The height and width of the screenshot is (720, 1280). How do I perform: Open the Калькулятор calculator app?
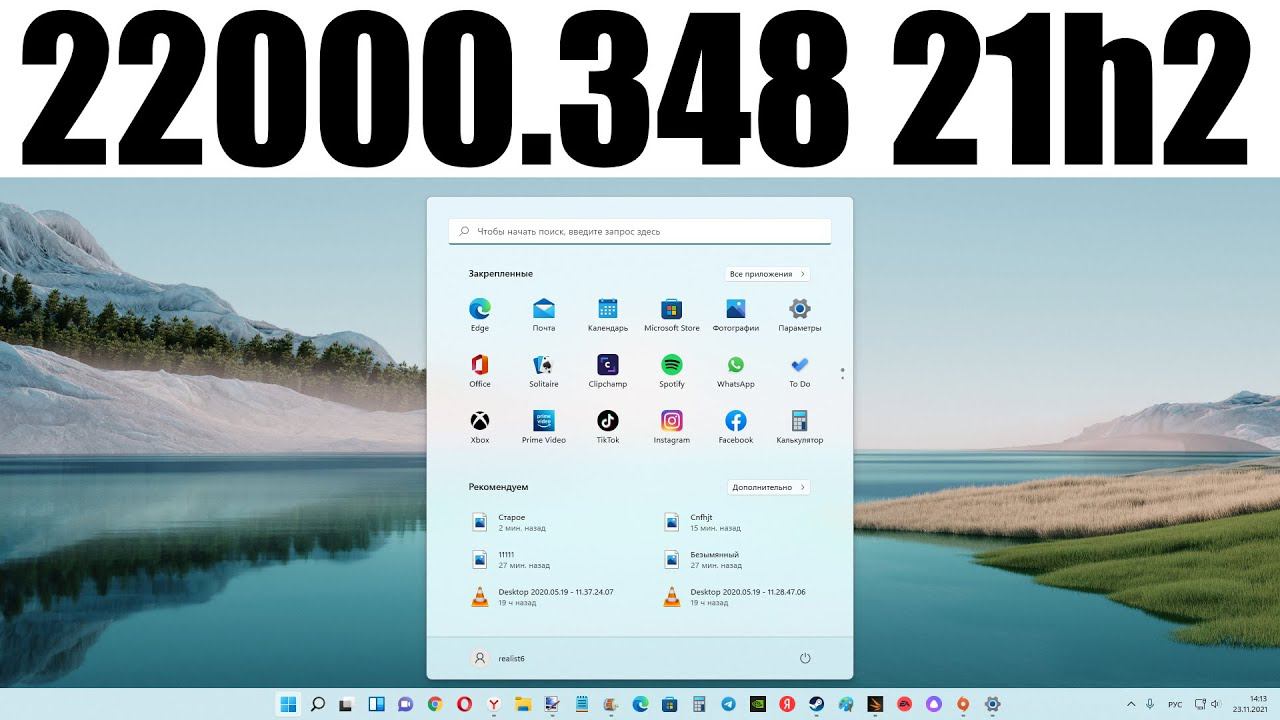pyautogui.click(x=800, y=426)
